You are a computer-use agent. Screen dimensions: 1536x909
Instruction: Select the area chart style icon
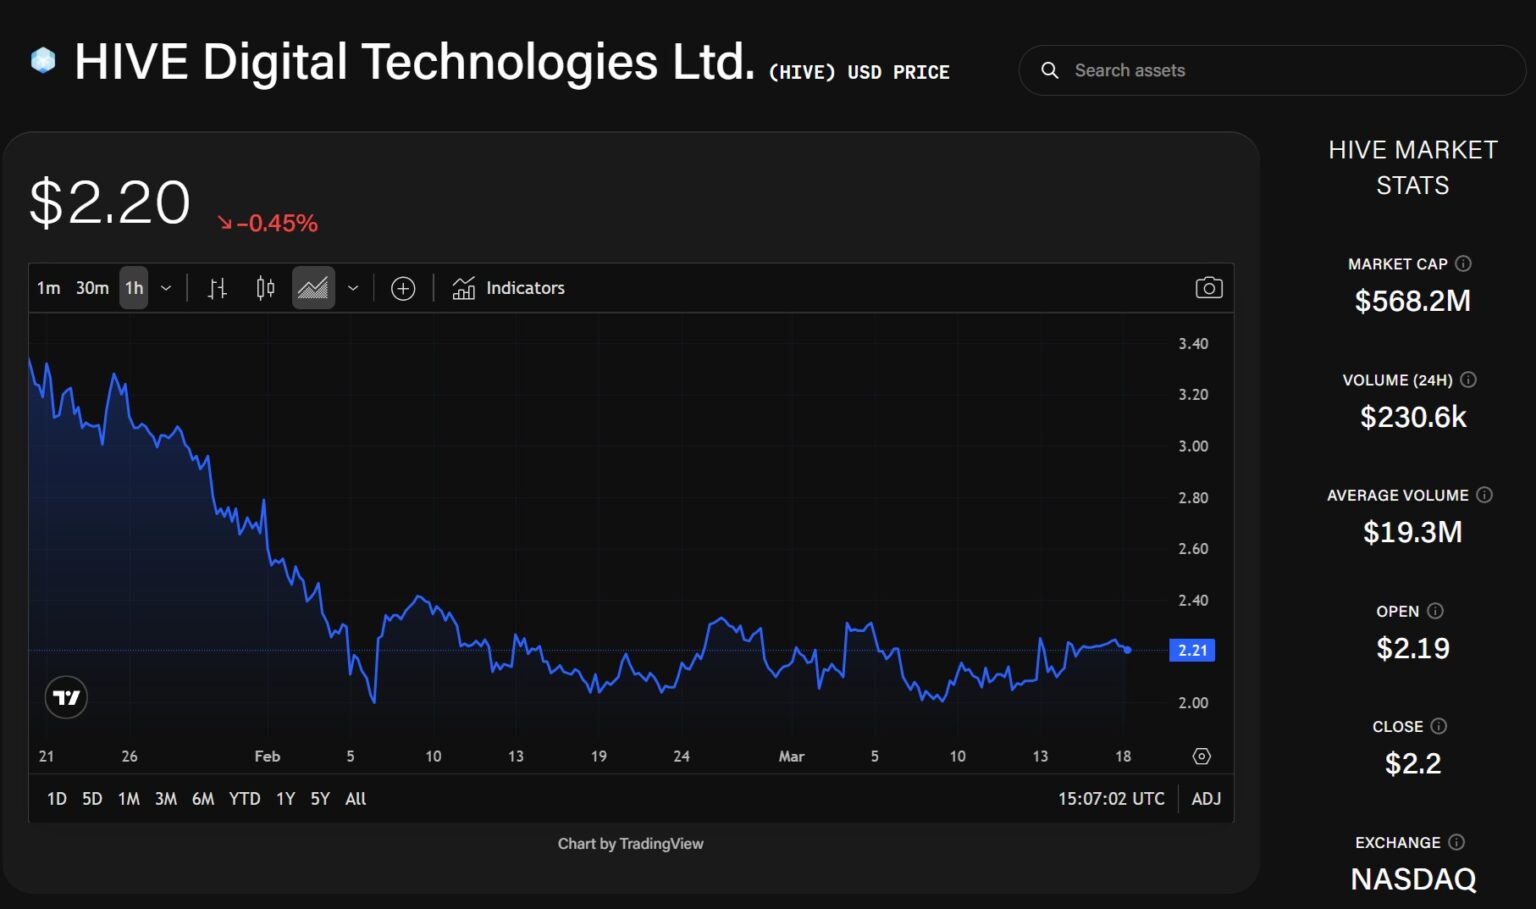tap(313, 289)
